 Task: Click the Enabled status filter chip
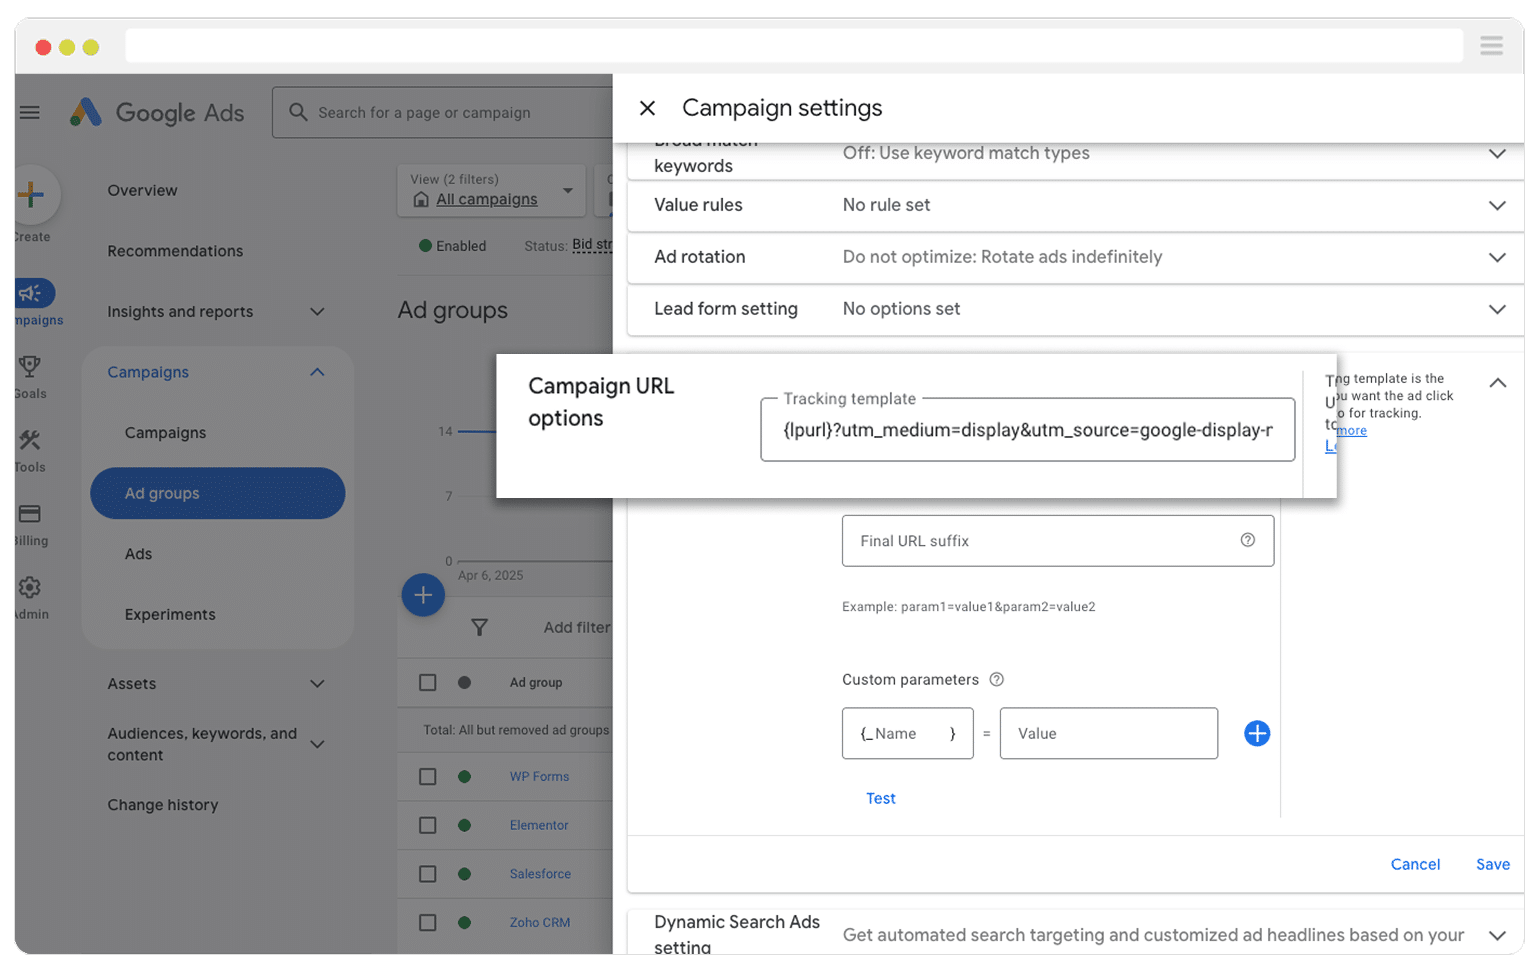click(x=452, y=245)
